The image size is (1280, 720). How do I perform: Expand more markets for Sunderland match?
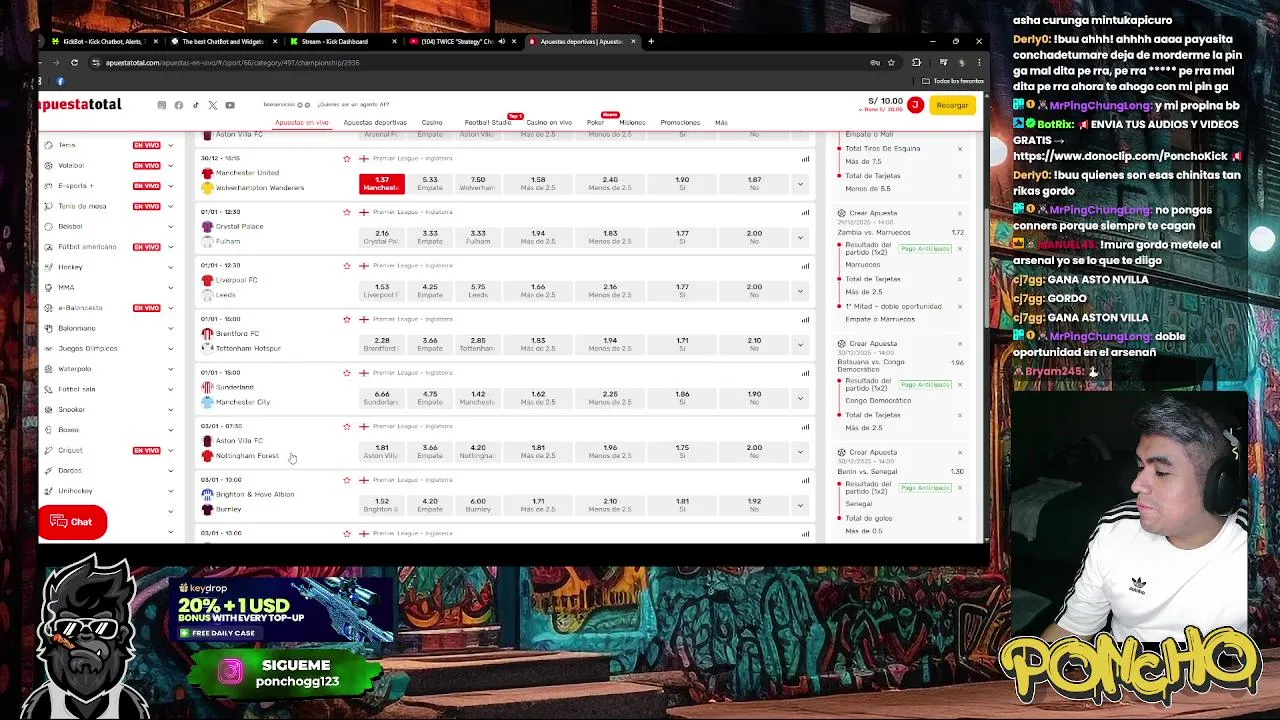click(x=800, y=397)
